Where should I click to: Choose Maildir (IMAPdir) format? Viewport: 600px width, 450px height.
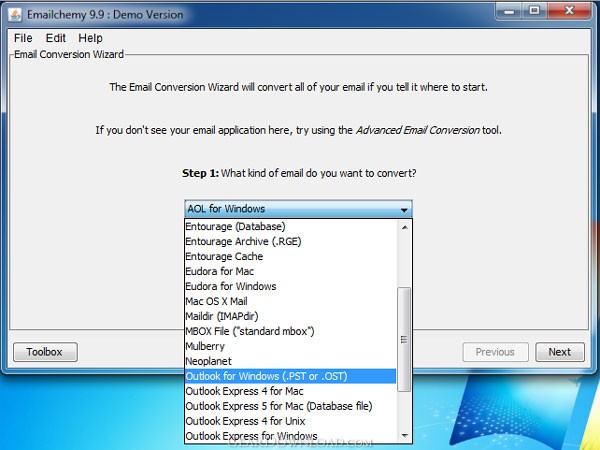pos(290,316)
